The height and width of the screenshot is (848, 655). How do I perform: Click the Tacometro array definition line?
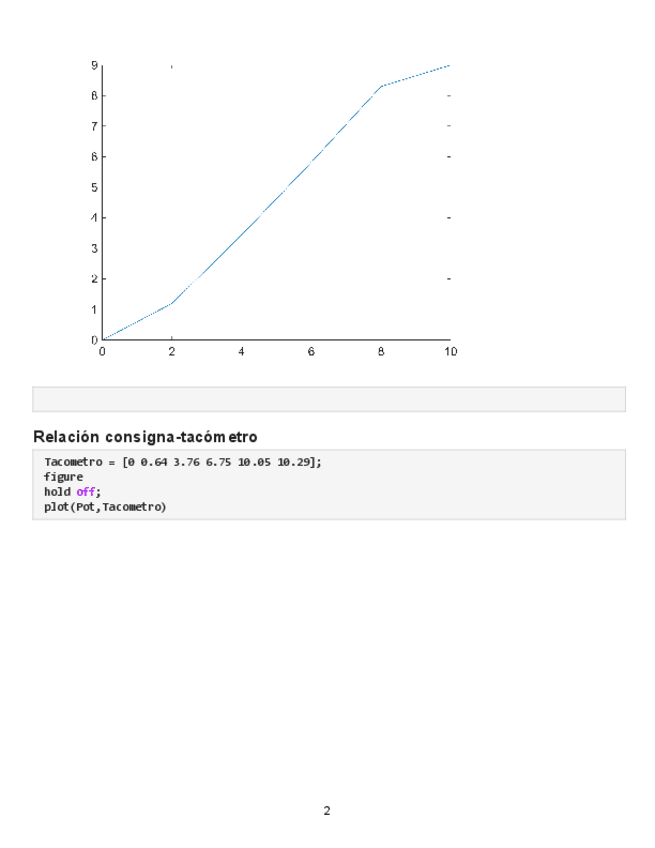coord(183,462)
